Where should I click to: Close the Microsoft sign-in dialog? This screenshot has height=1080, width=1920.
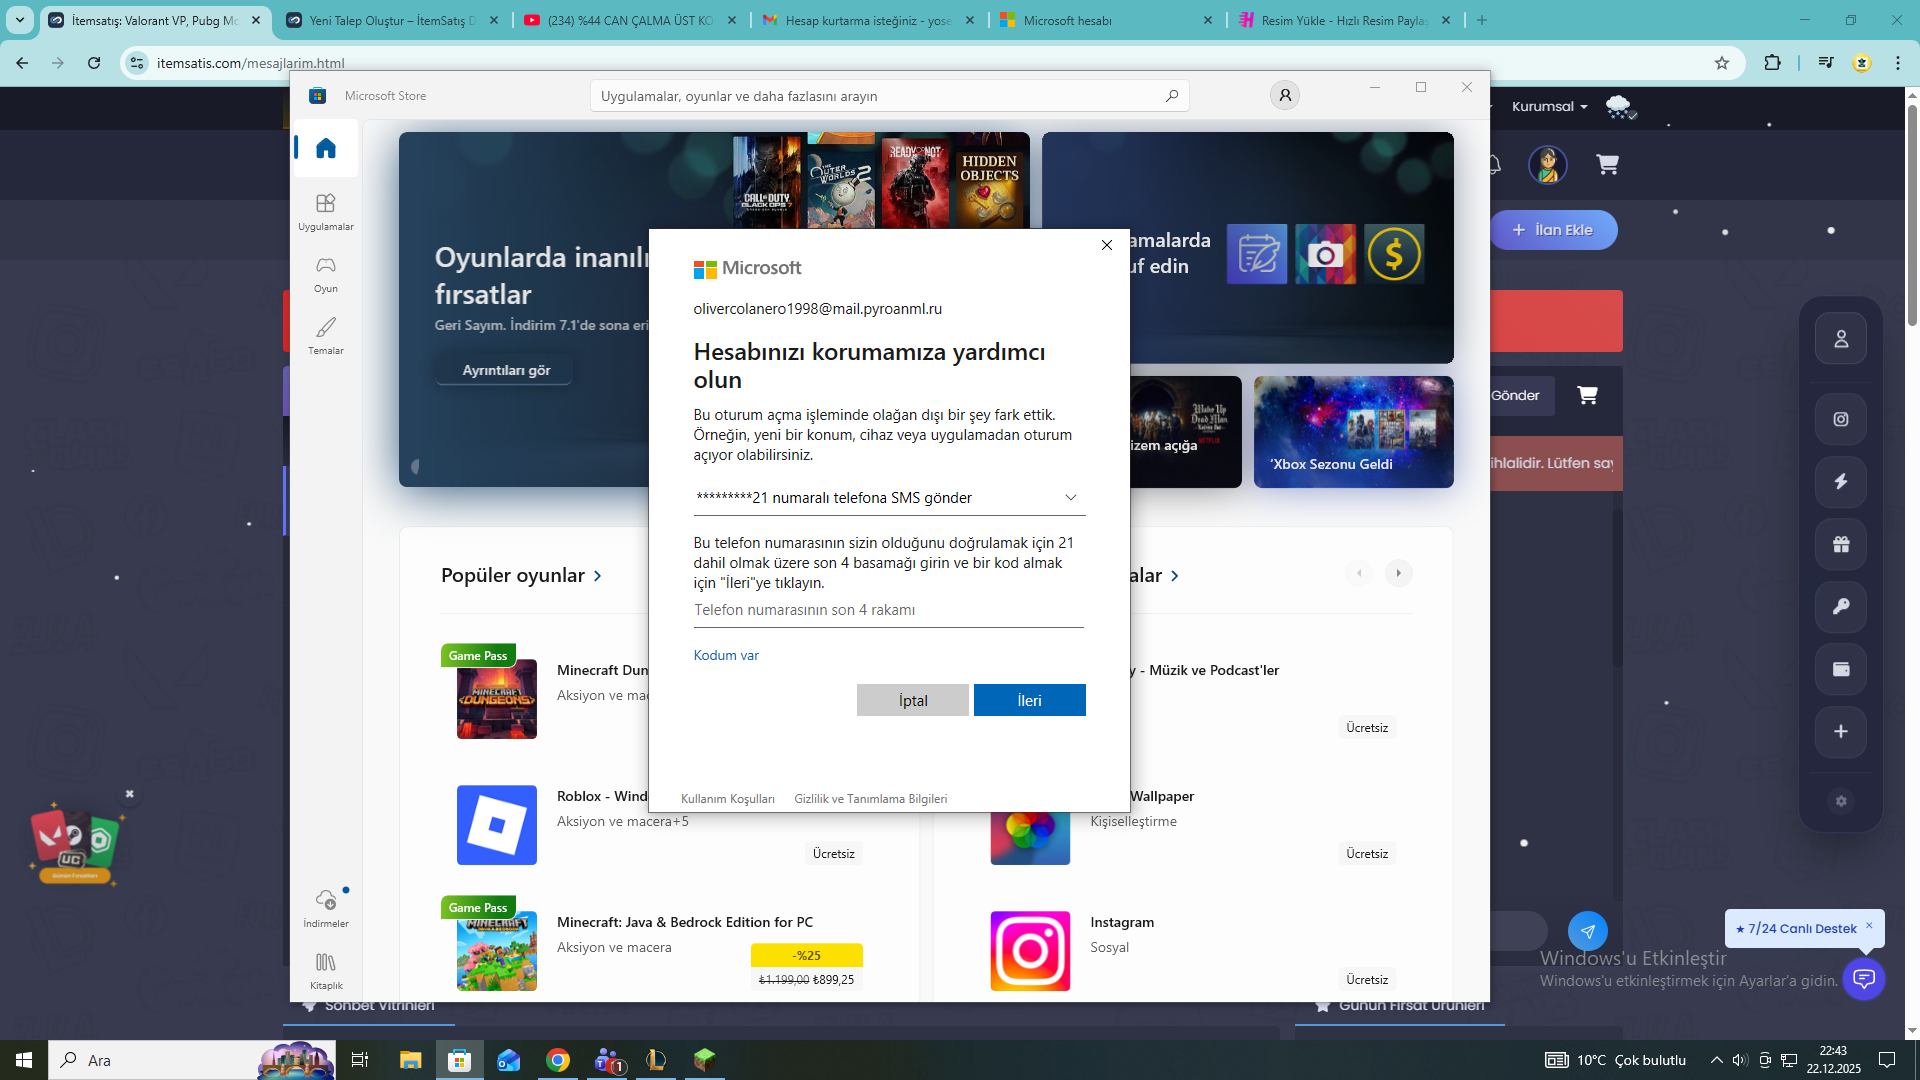[1107, 245]
